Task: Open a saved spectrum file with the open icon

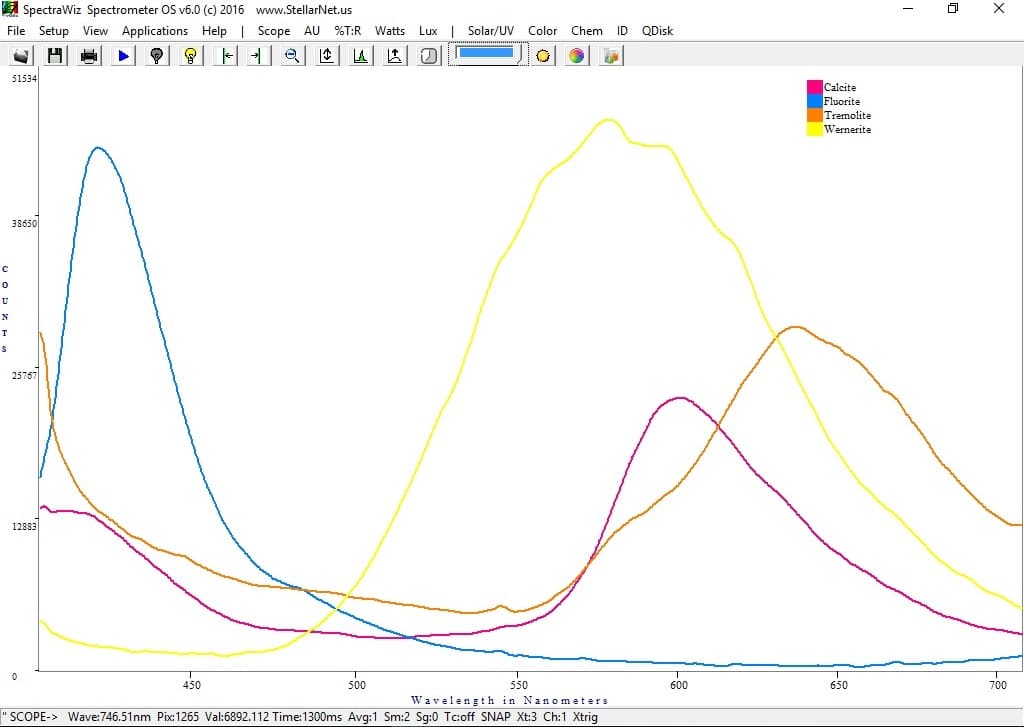Action: 20,55
